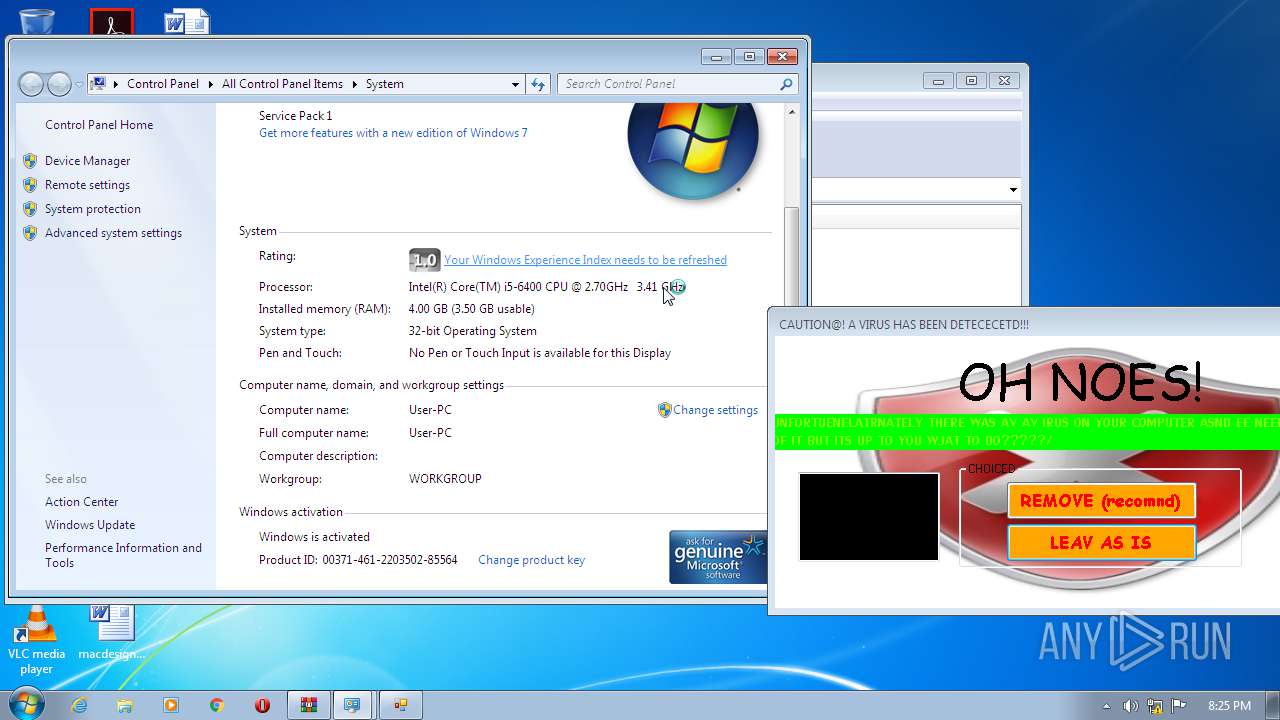Open Adobe Reader desktop icon
Image resolution: width=1280 pixels, height=720 pixels.
111,21
